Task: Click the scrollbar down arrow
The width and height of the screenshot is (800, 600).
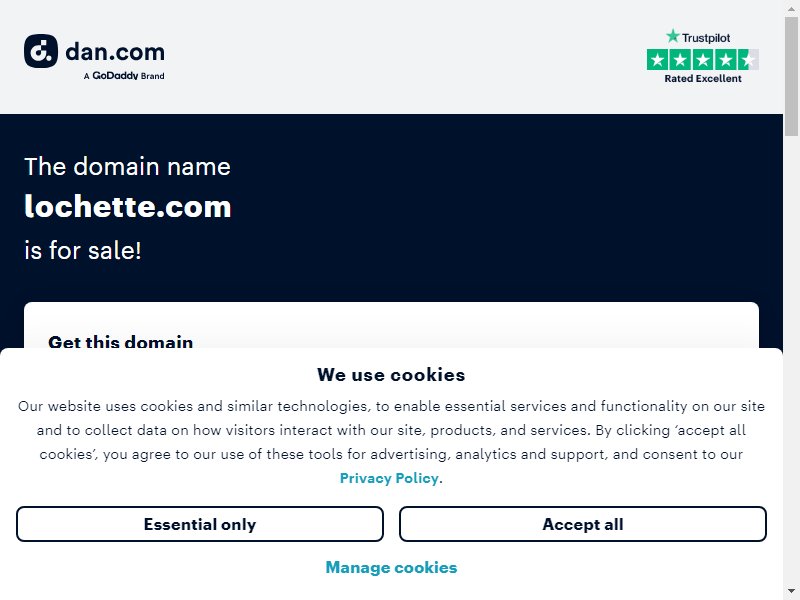Action: (791, 593)
